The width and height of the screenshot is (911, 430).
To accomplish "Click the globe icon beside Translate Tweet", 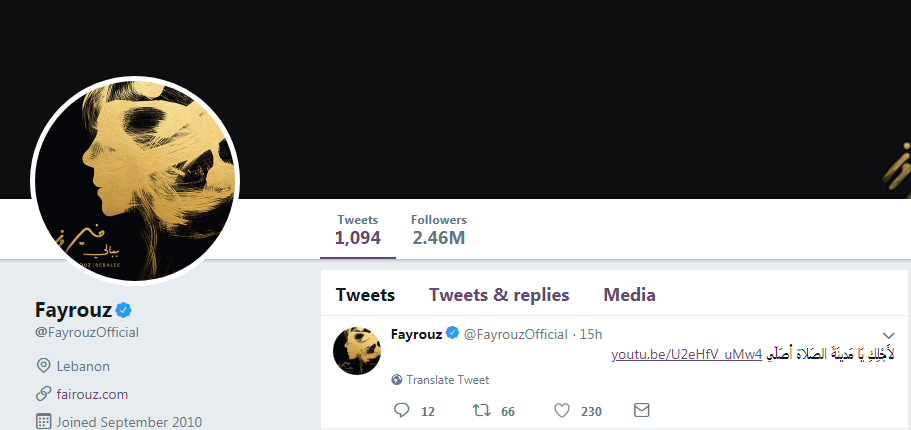I will tap(397, 380).
